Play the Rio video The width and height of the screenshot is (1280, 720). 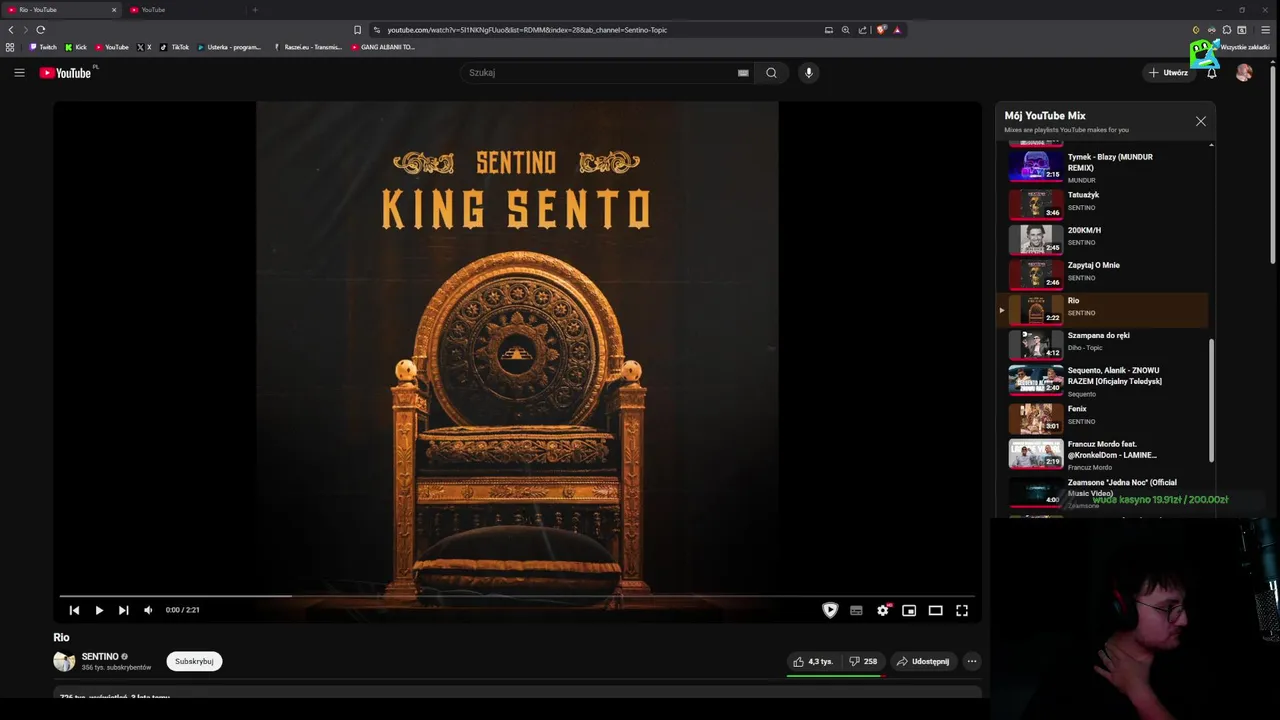99,610
